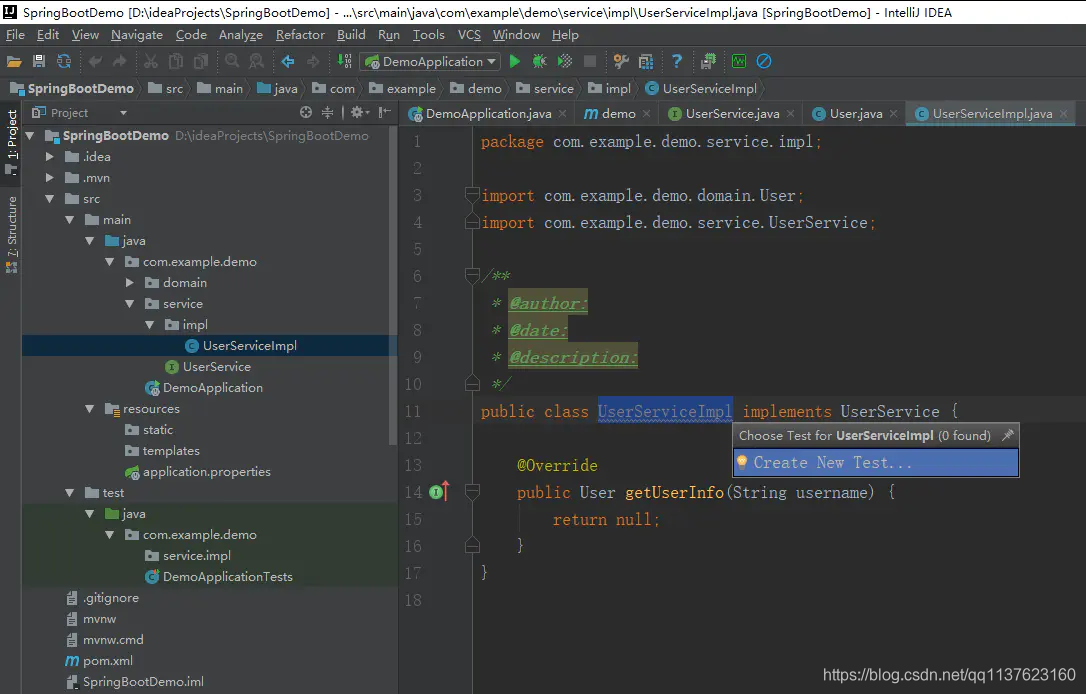Open the File menu
This screenshot has height=694, width=1086.
pyautogui.click(x=15, y=35)
